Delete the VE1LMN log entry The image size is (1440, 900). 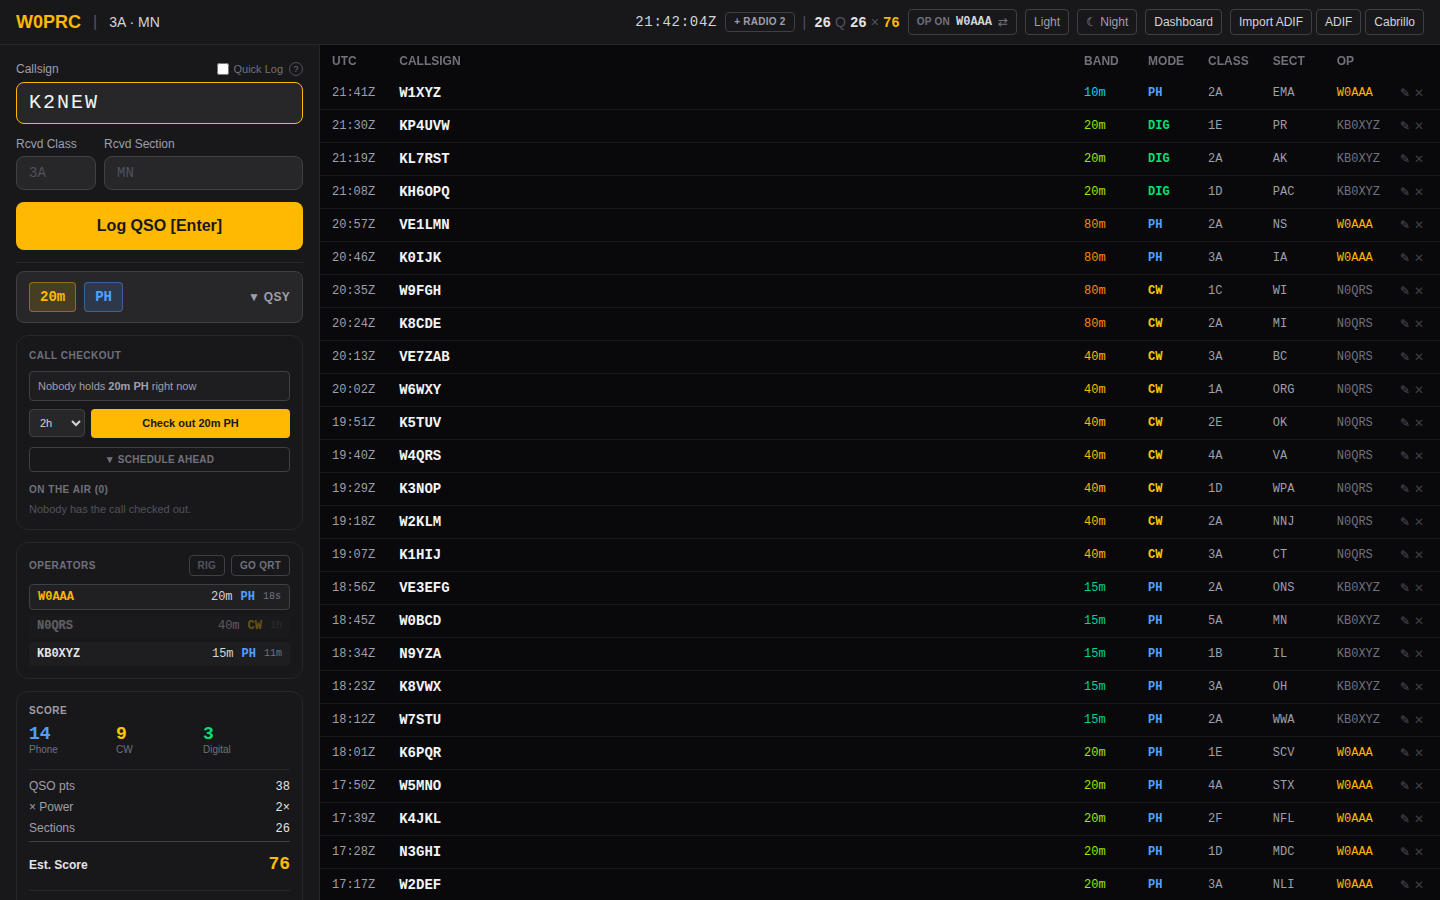point(1419,225)
